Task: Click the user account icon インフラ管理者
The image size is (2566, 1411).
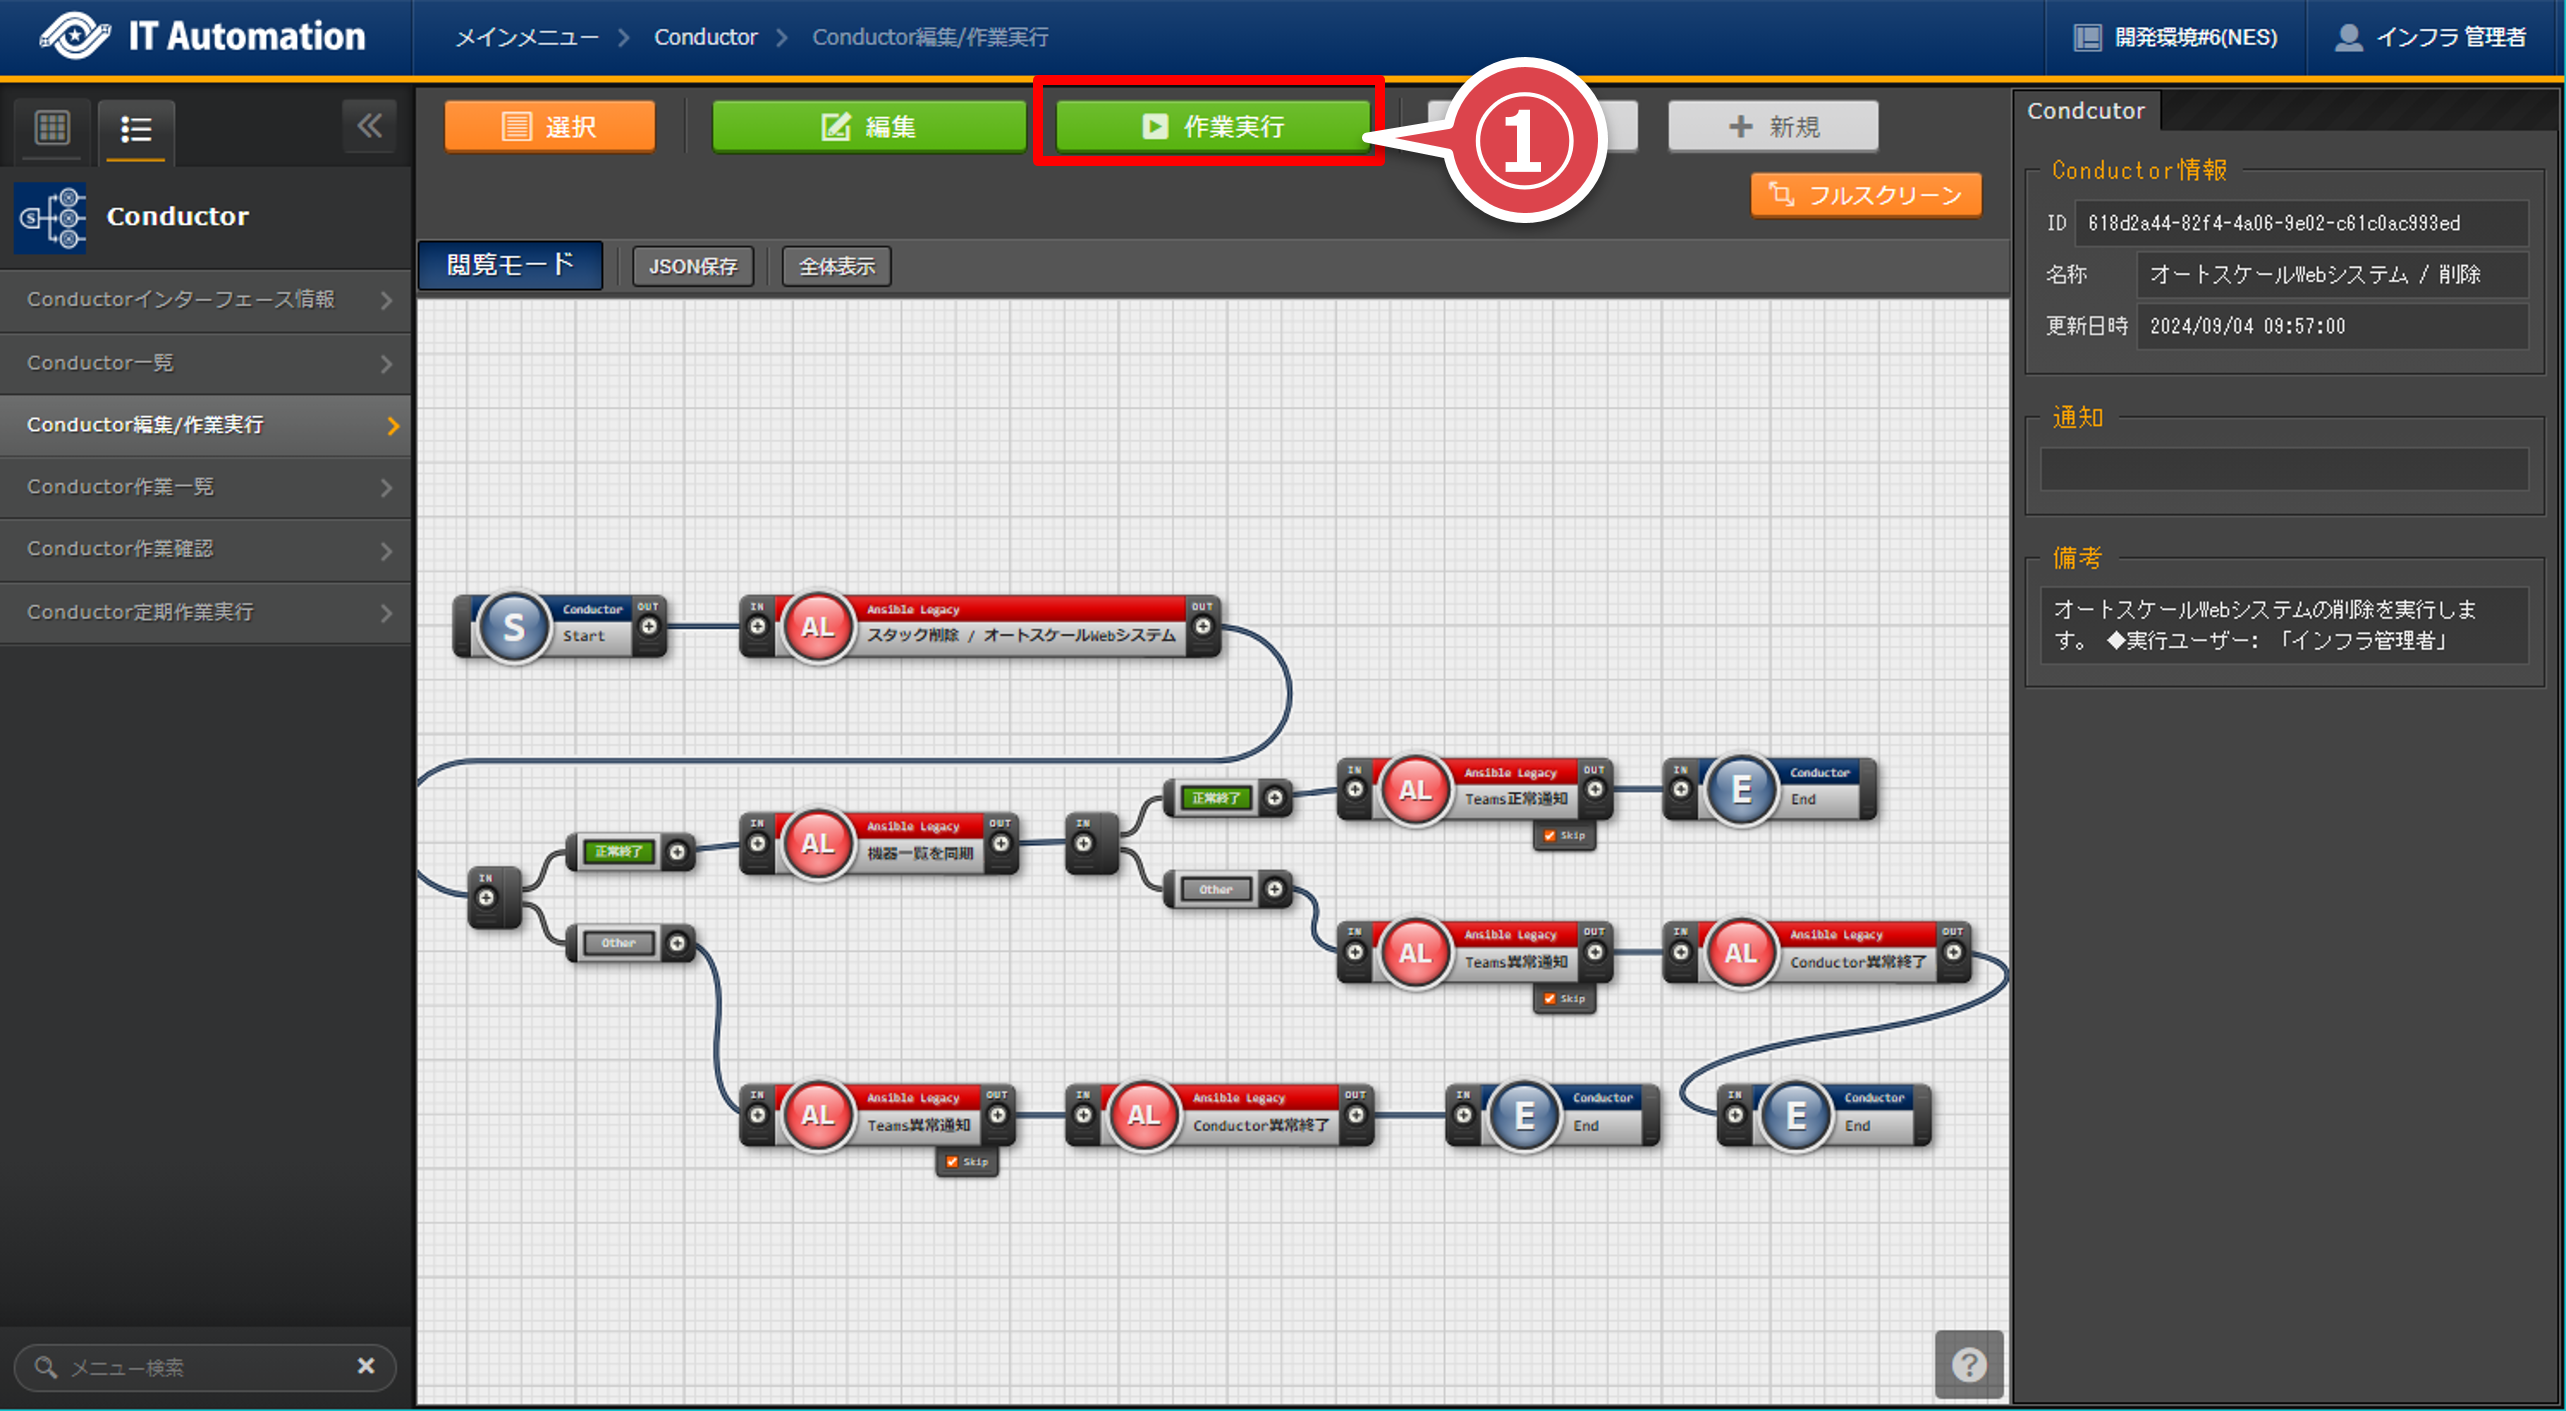Action: point(2348,37)
